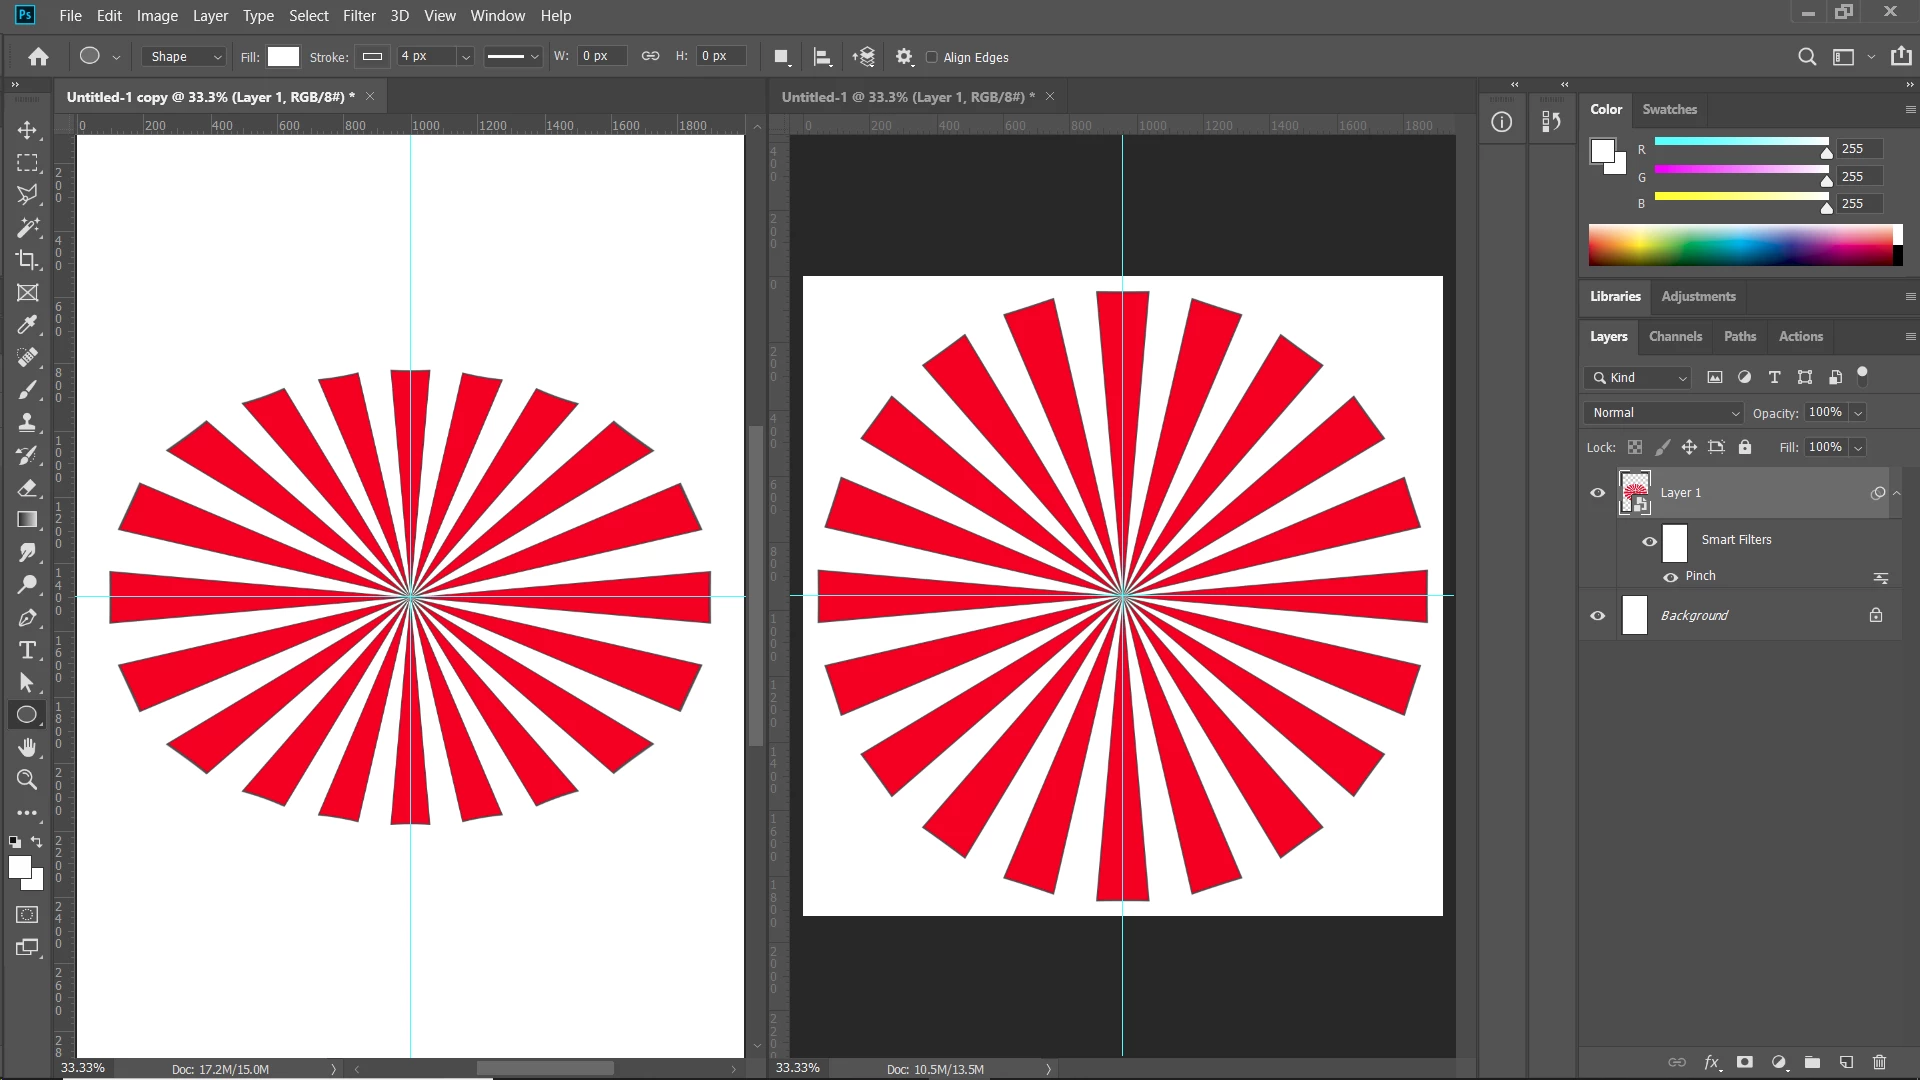Select the Horizontal Type tool

click(27, 651)
